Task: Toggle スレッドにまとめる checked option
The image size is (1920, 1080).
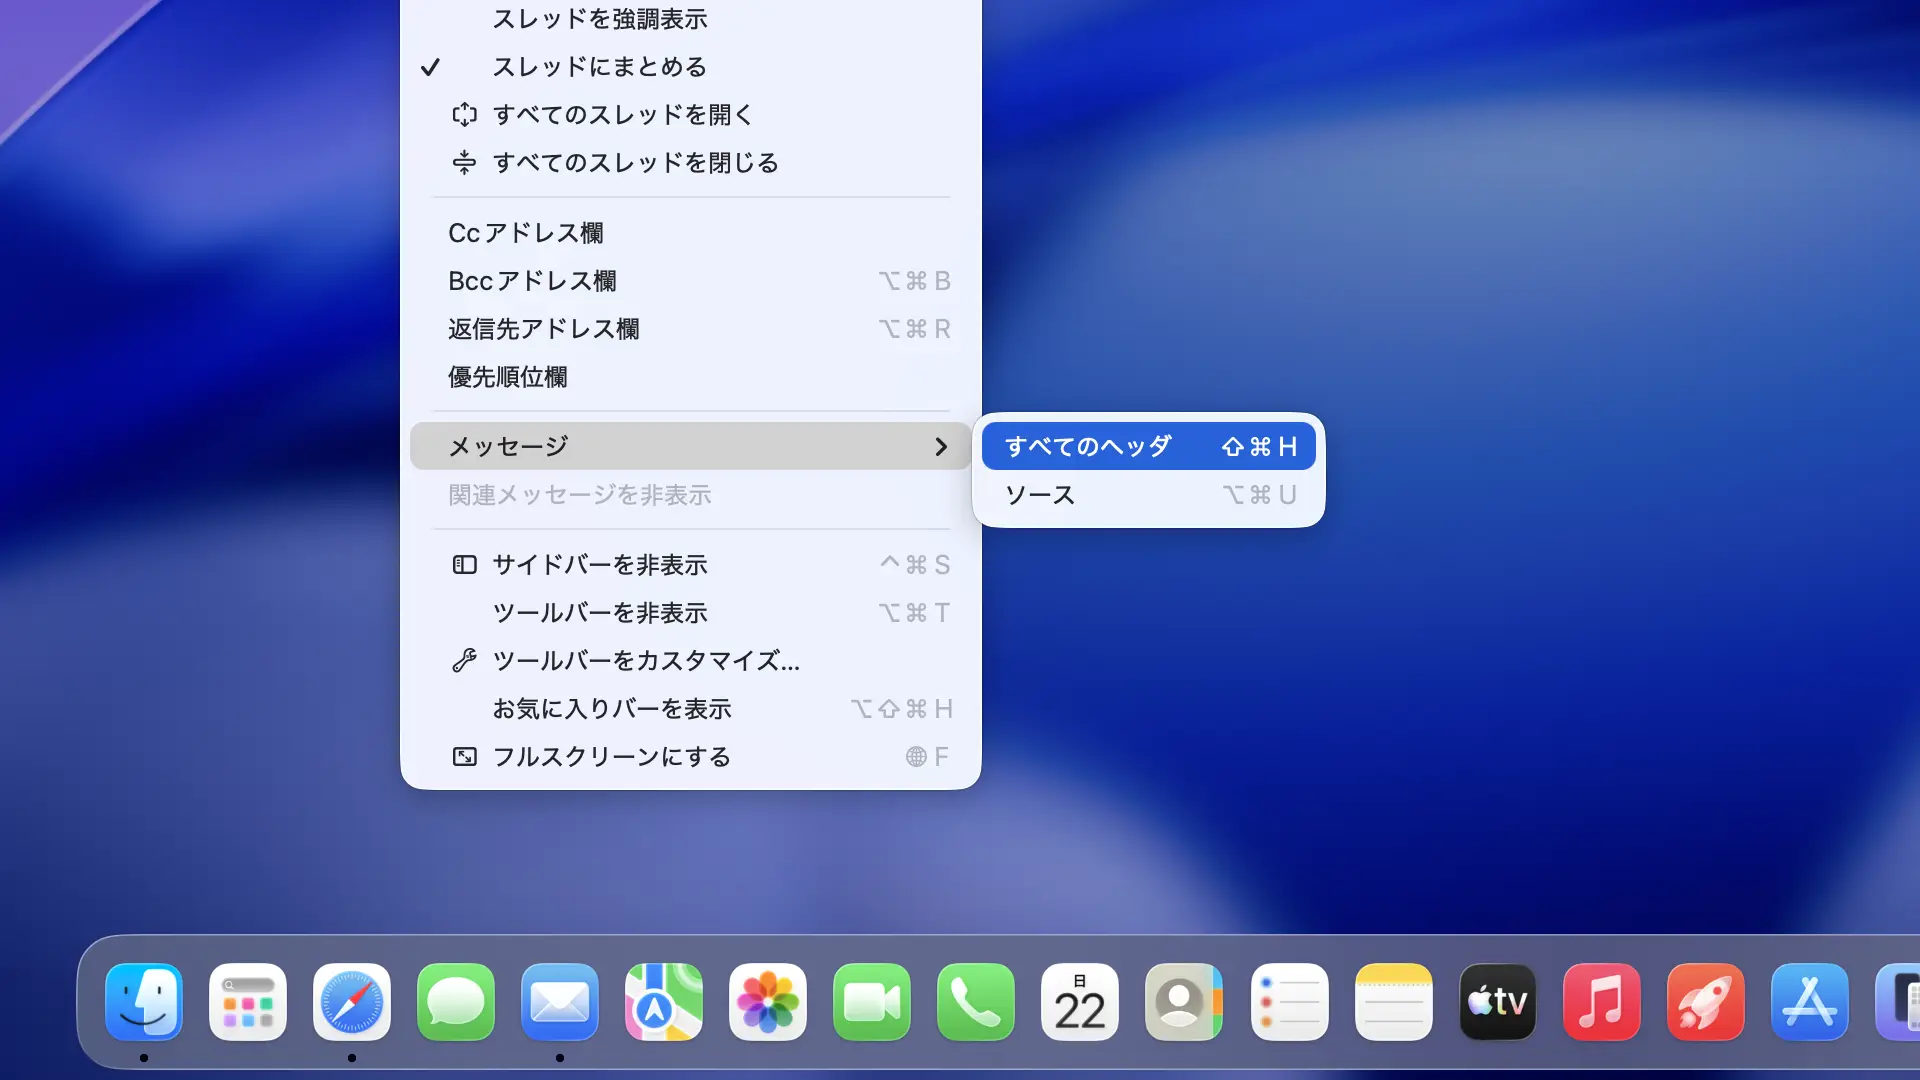Action: click(x=599, y=67)
